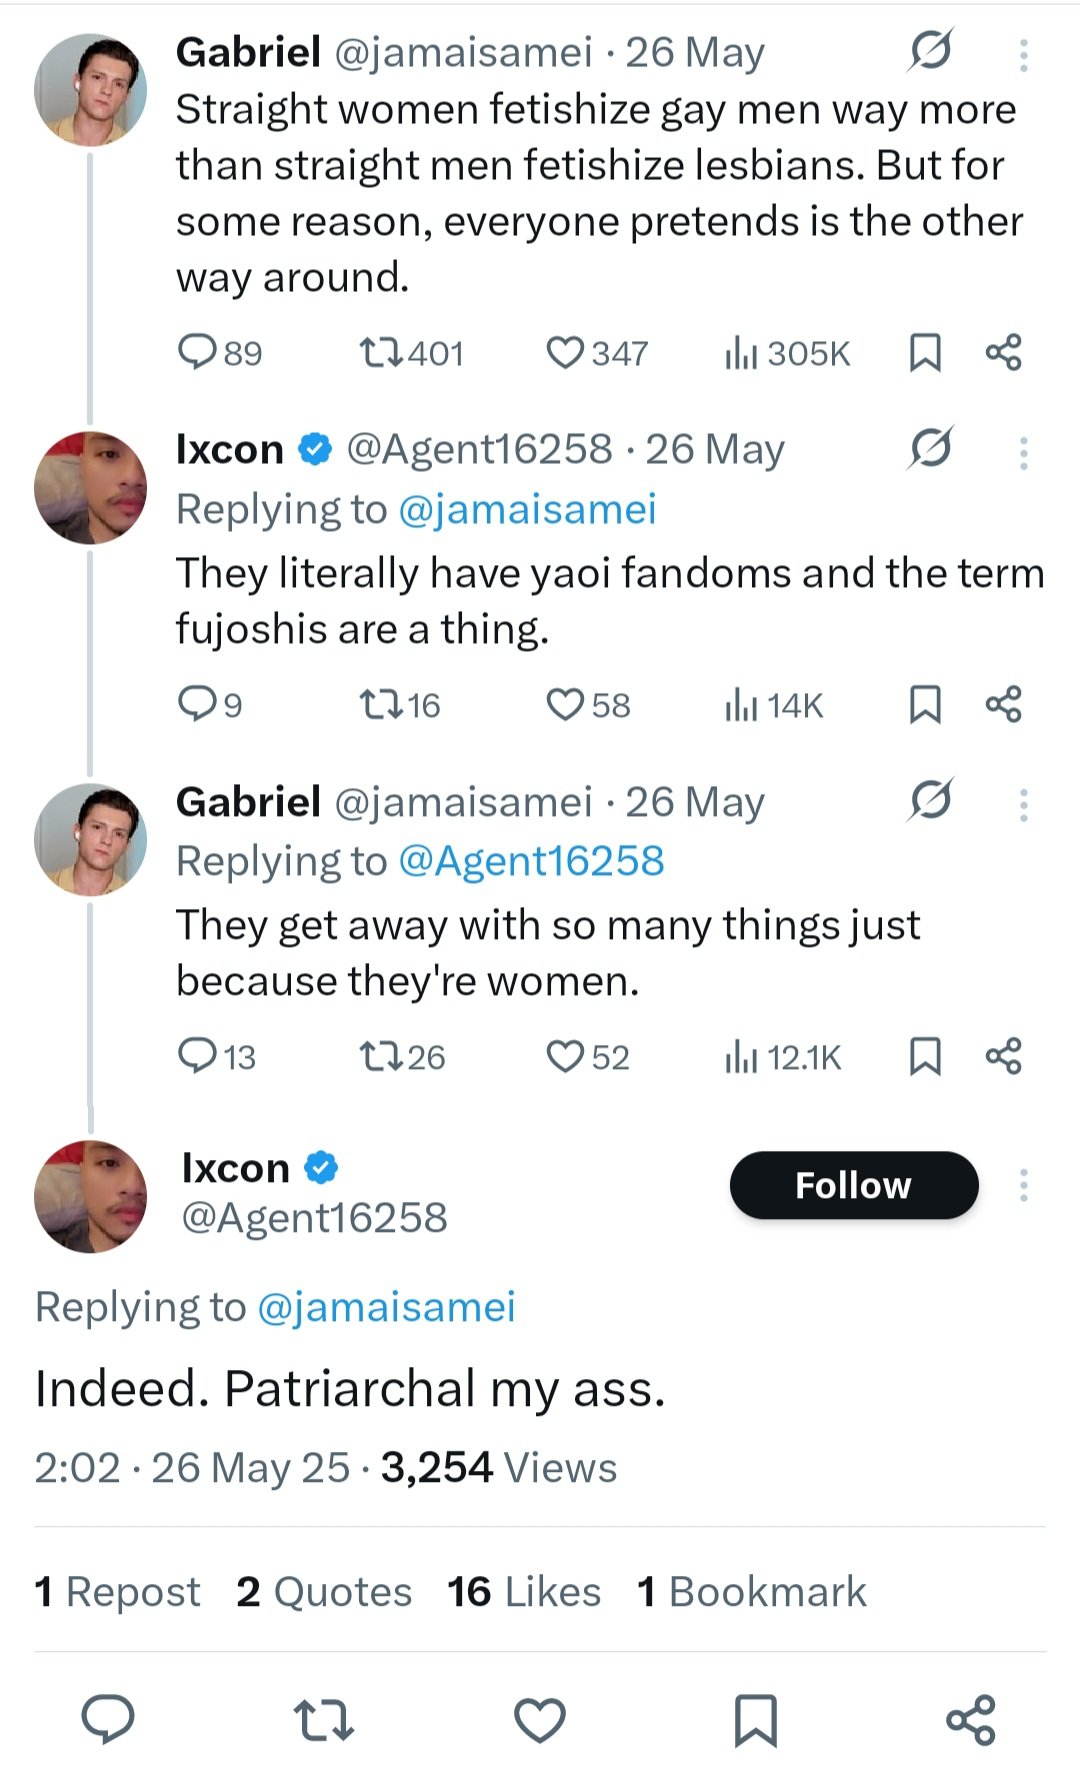
Task: Open replies on the 89-comment tweet
Action: [197, 352]
